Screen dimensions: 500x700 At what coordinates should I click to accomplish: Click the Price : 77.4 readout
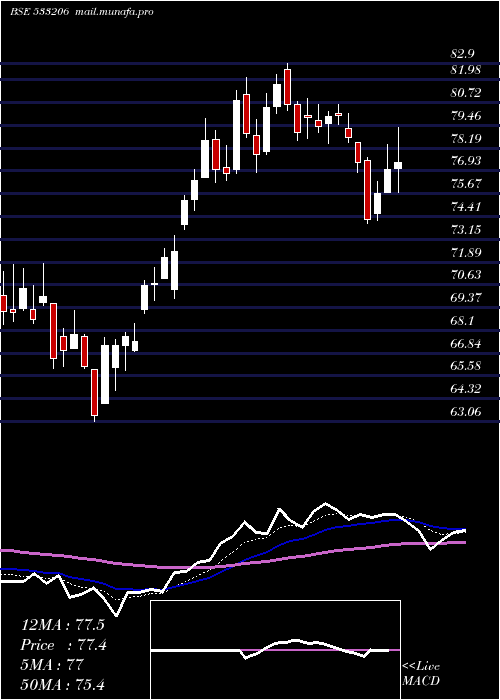pos(63,645)
